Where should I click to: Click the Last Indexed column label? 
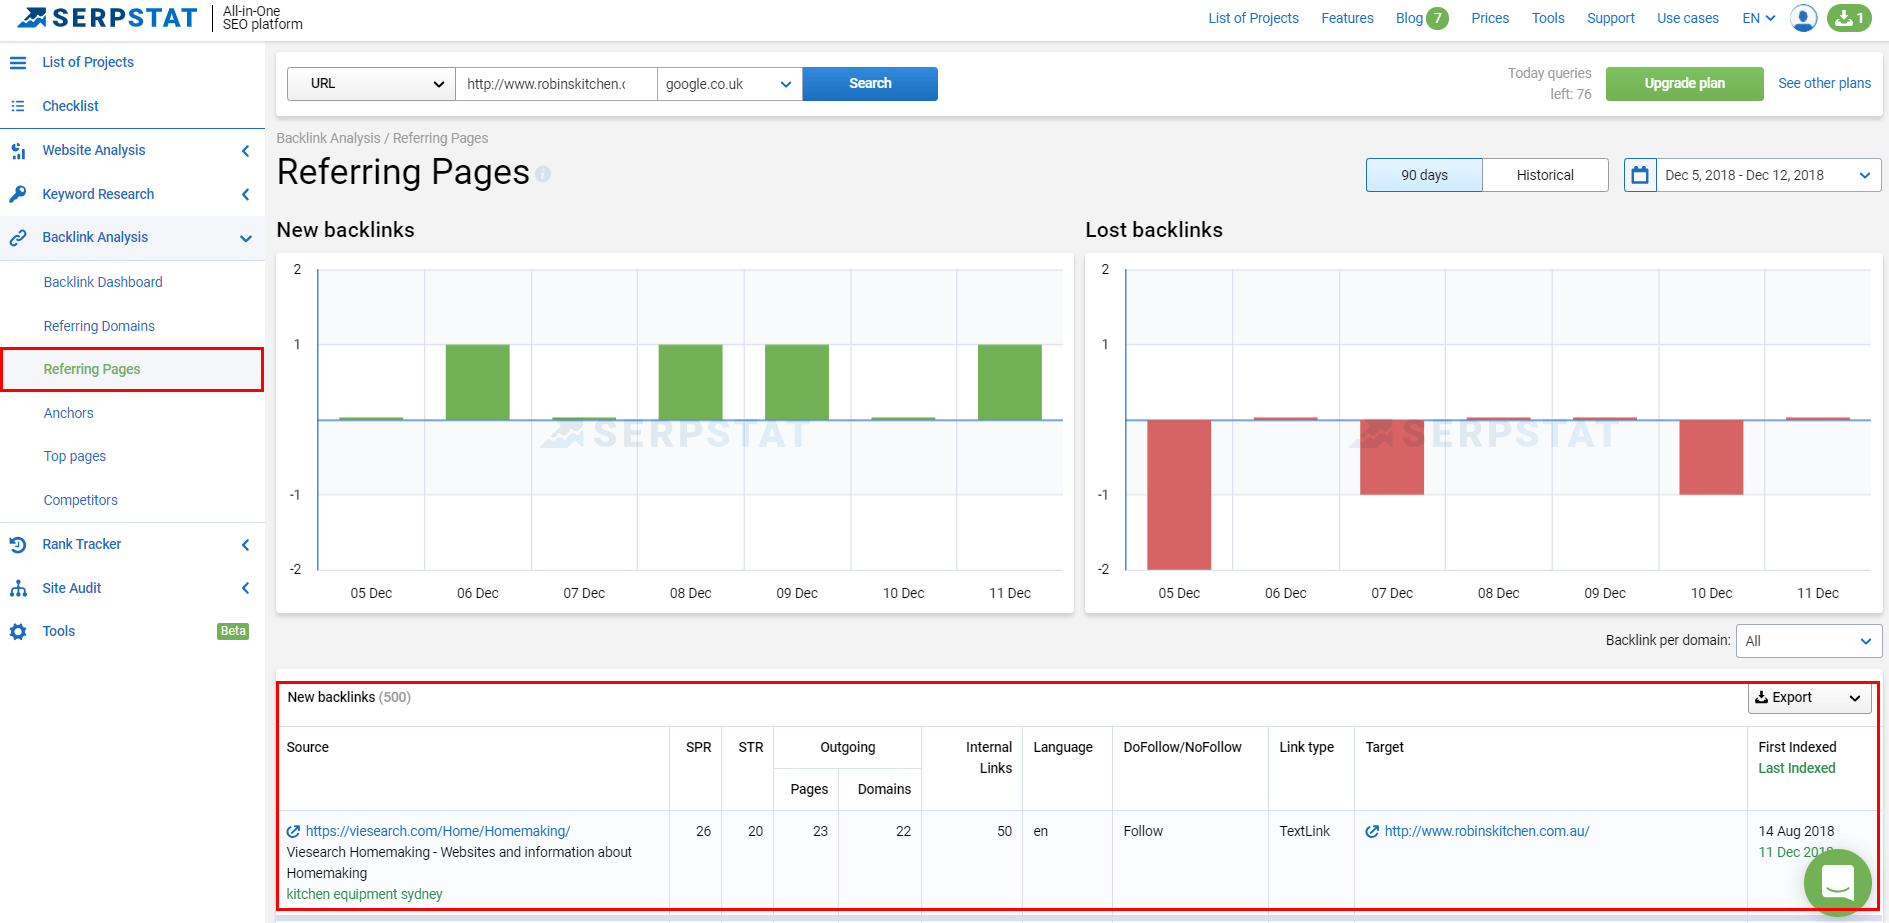click(1796, 768)
